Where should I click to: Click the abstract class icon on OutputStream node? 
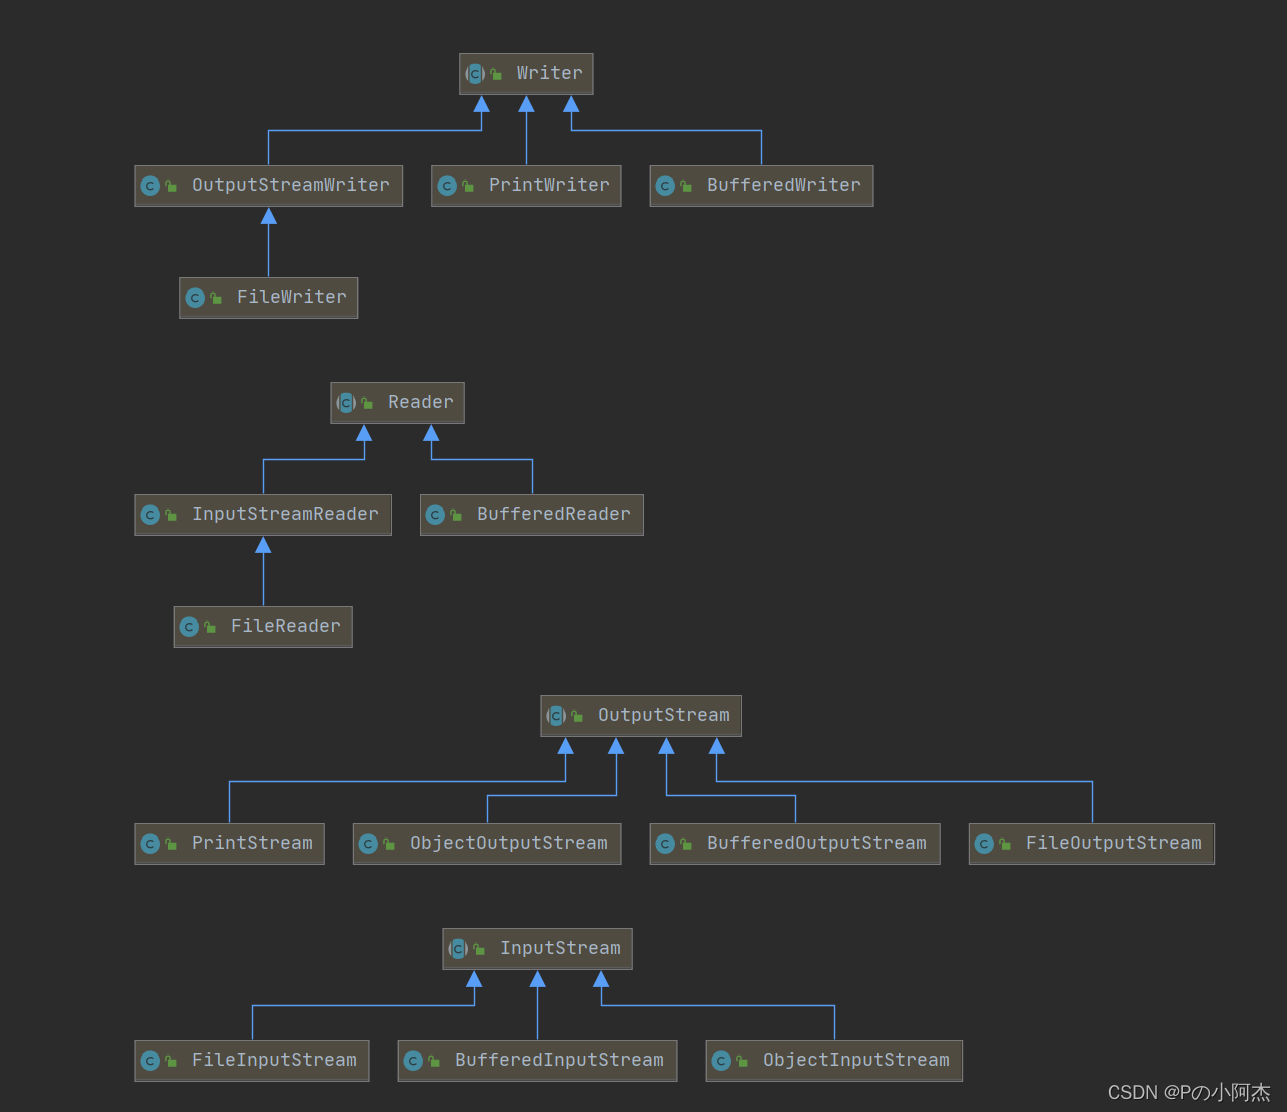tap(556, 716)
